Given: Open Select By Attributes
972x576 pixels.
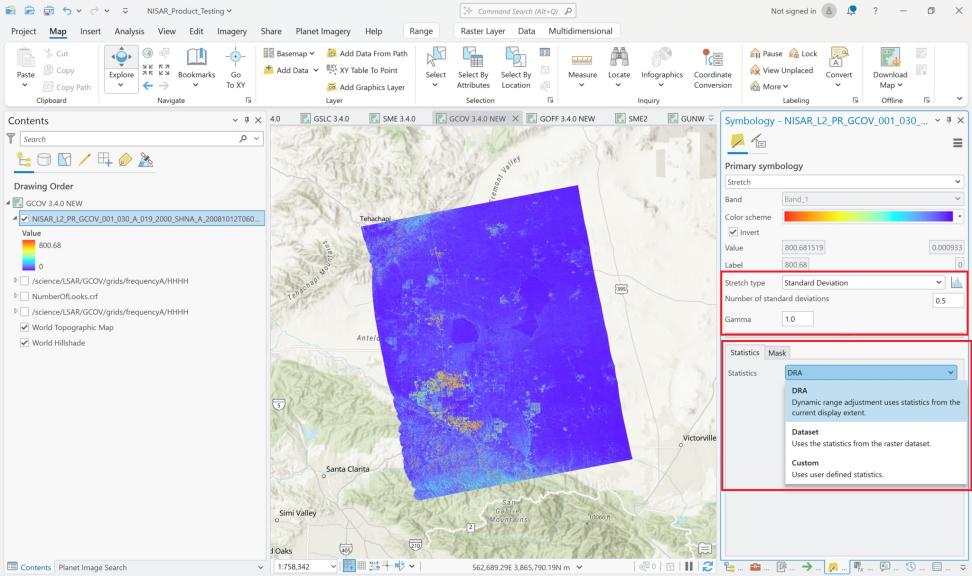Looking at the screenshot, I should point(473,68).
